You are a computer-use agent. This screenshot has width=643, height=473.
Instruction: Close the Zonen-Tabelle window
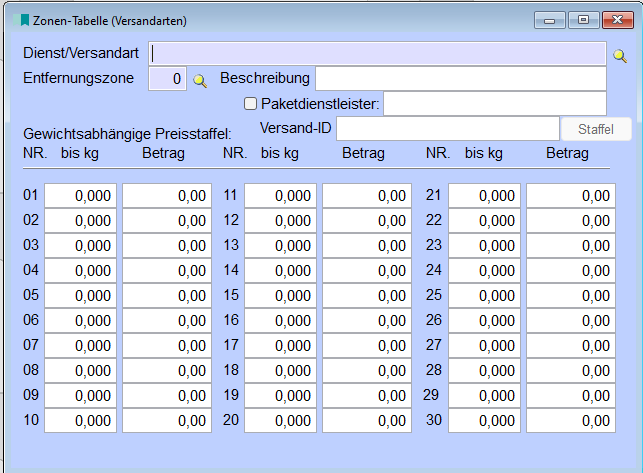point(616,20)
